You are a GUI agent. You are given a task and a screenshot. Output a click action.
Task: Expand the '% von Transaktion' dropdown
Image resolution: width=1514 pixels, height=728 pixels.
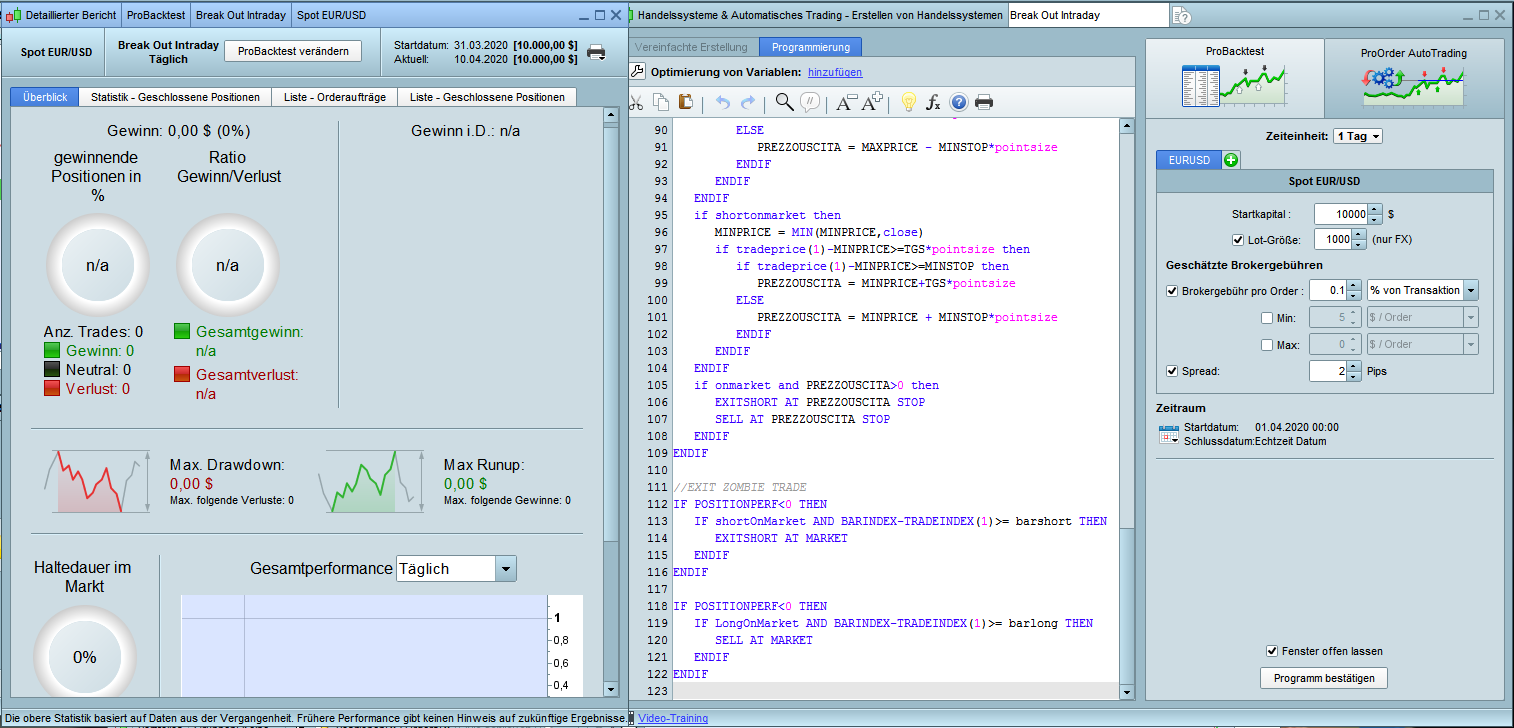coord(1470,291)
